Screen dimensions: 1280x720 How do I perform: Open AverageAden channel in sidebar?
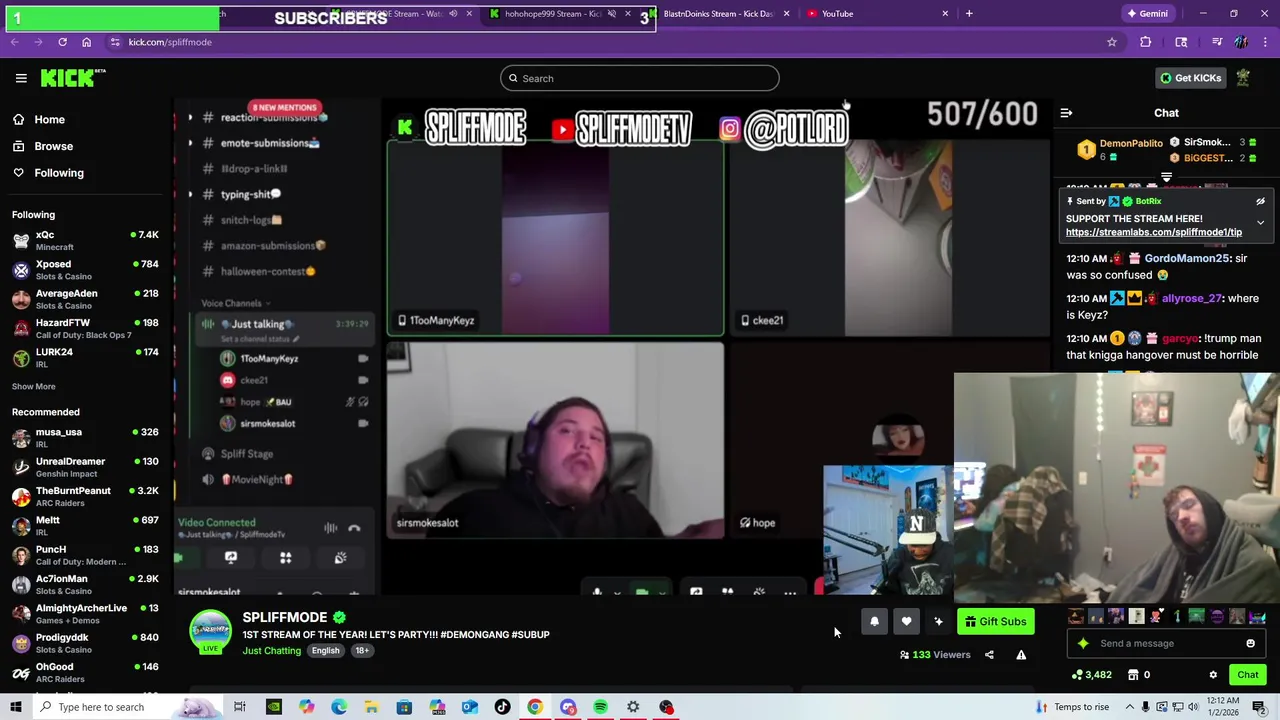[85, 299]
